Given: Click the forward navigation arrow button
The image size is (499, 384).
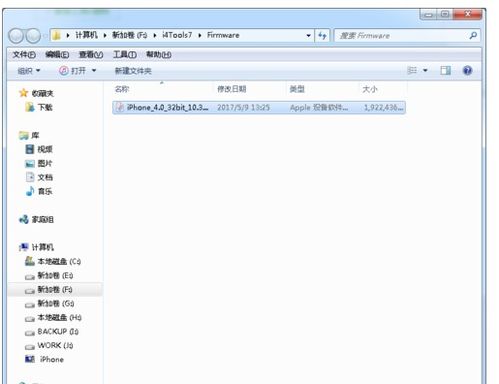Looking at the screenshot, I should click(33, 36).
